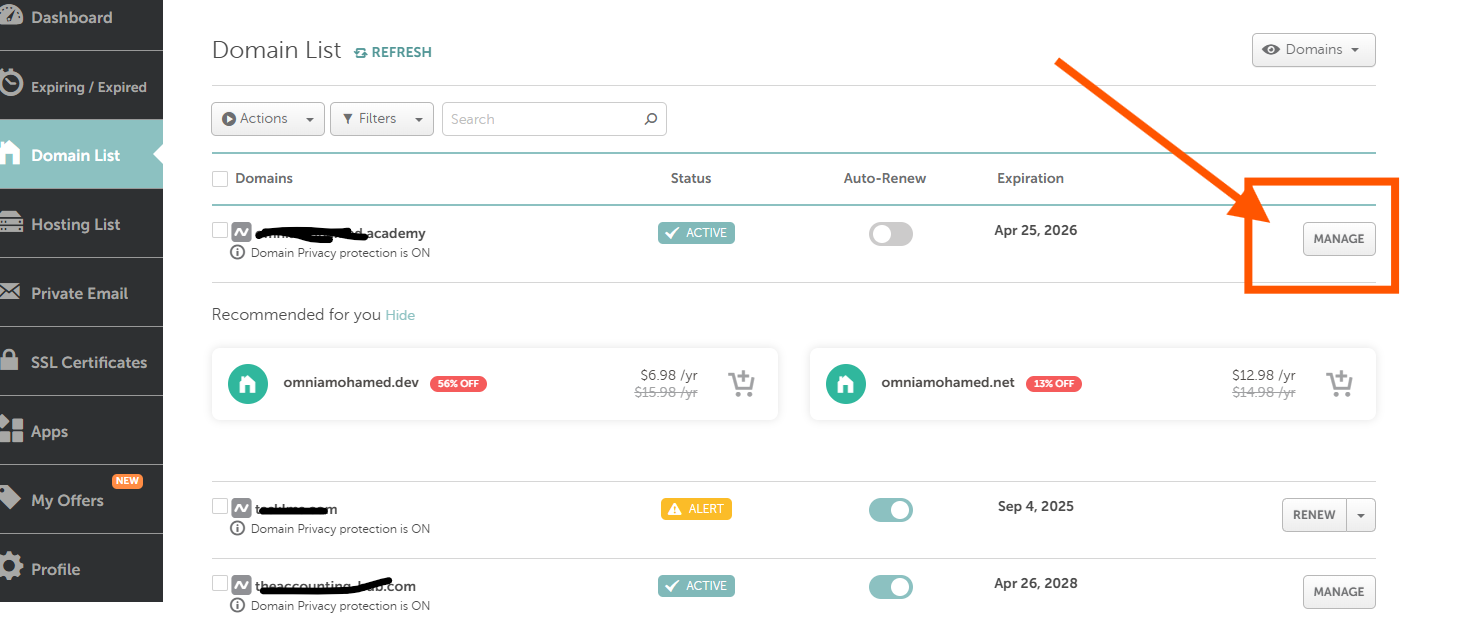Click the green house icon for omniamohamed.dev
The height and width of the screenshot is (637, 1462).
click(x=248, y=384)
